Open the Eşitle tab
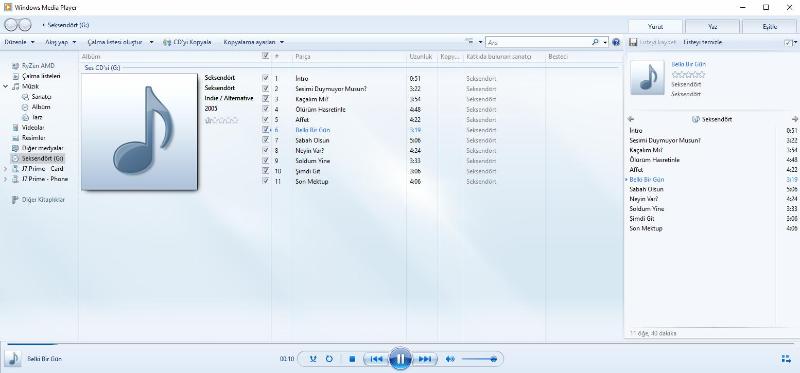The height and width of the screenshot is (373, 800). [770, 27]
